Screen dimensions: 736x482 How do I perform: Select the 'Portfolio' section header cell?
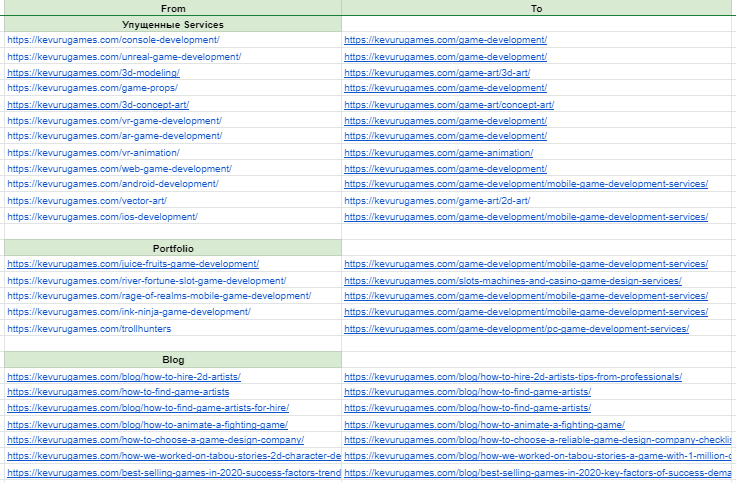pyautogui.click(x=173, y=248)
